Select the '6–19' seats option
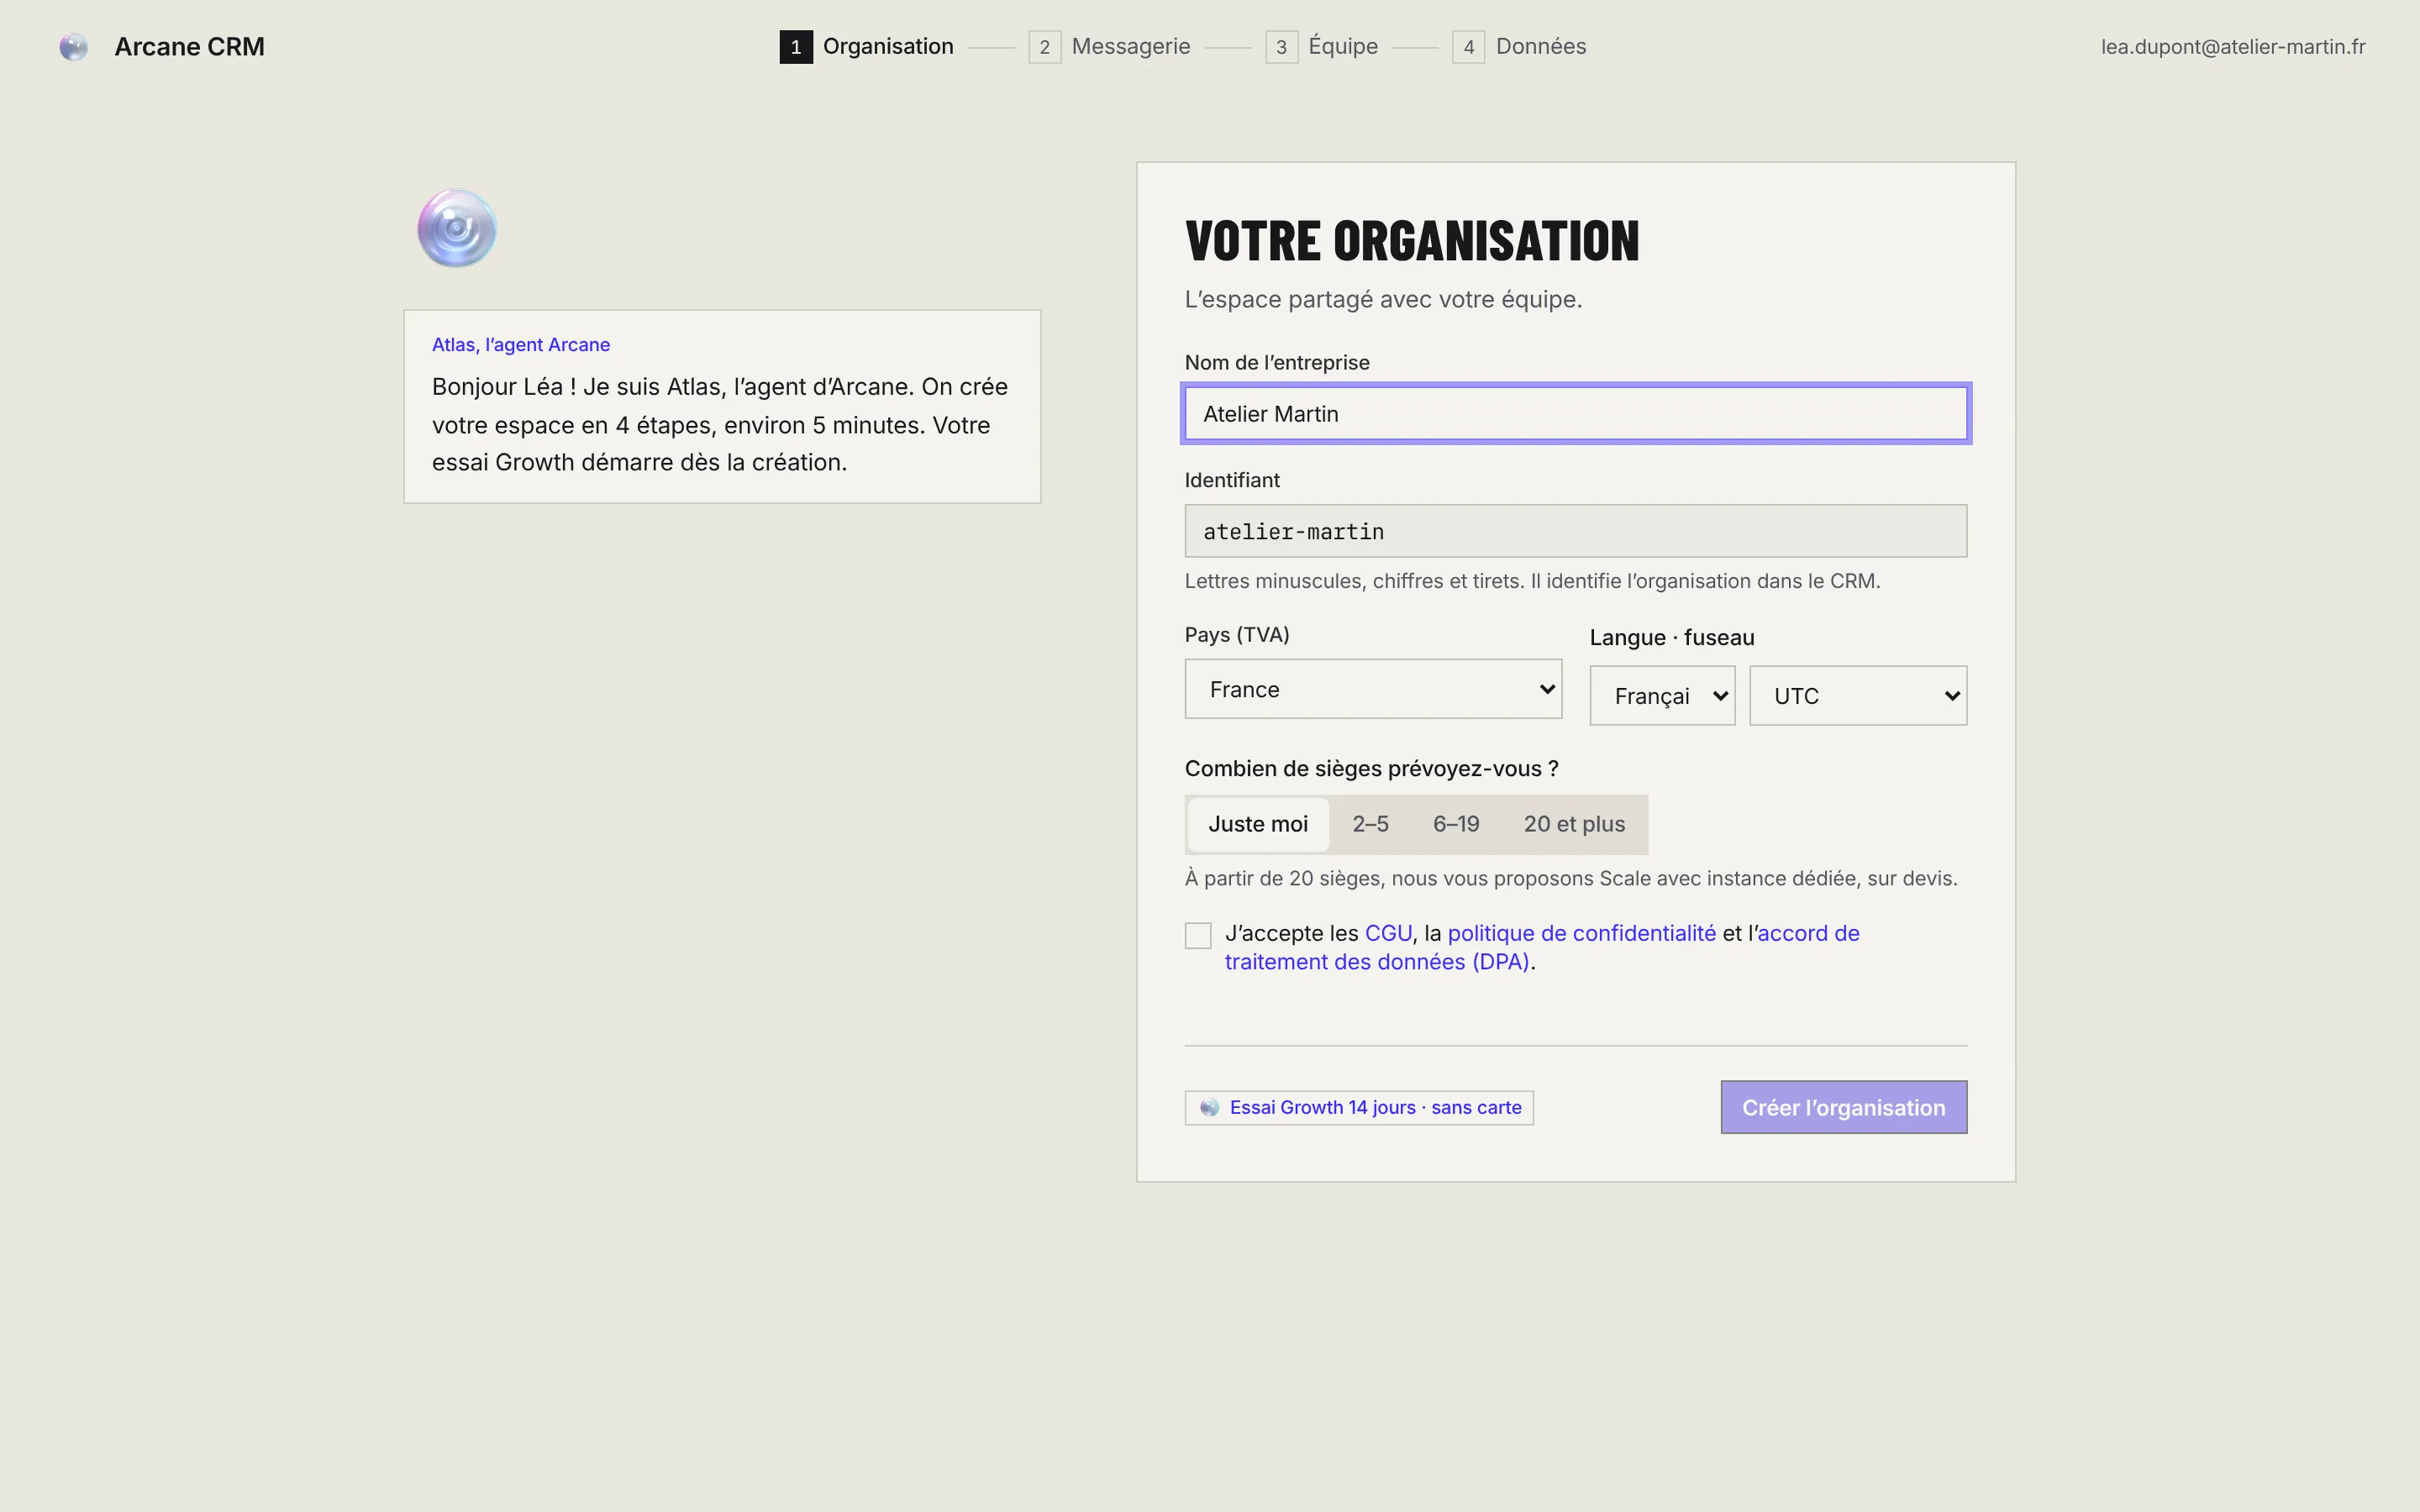The image size is (2420, 1512). pyautogui.click(x=1456, y=824)
